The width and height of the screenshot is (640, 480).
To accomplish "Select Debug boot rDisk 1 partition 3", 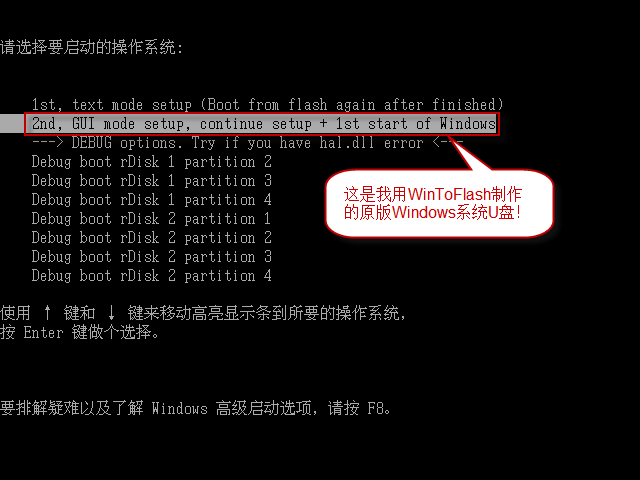I will pyautogui.click(x=151, y=181).
